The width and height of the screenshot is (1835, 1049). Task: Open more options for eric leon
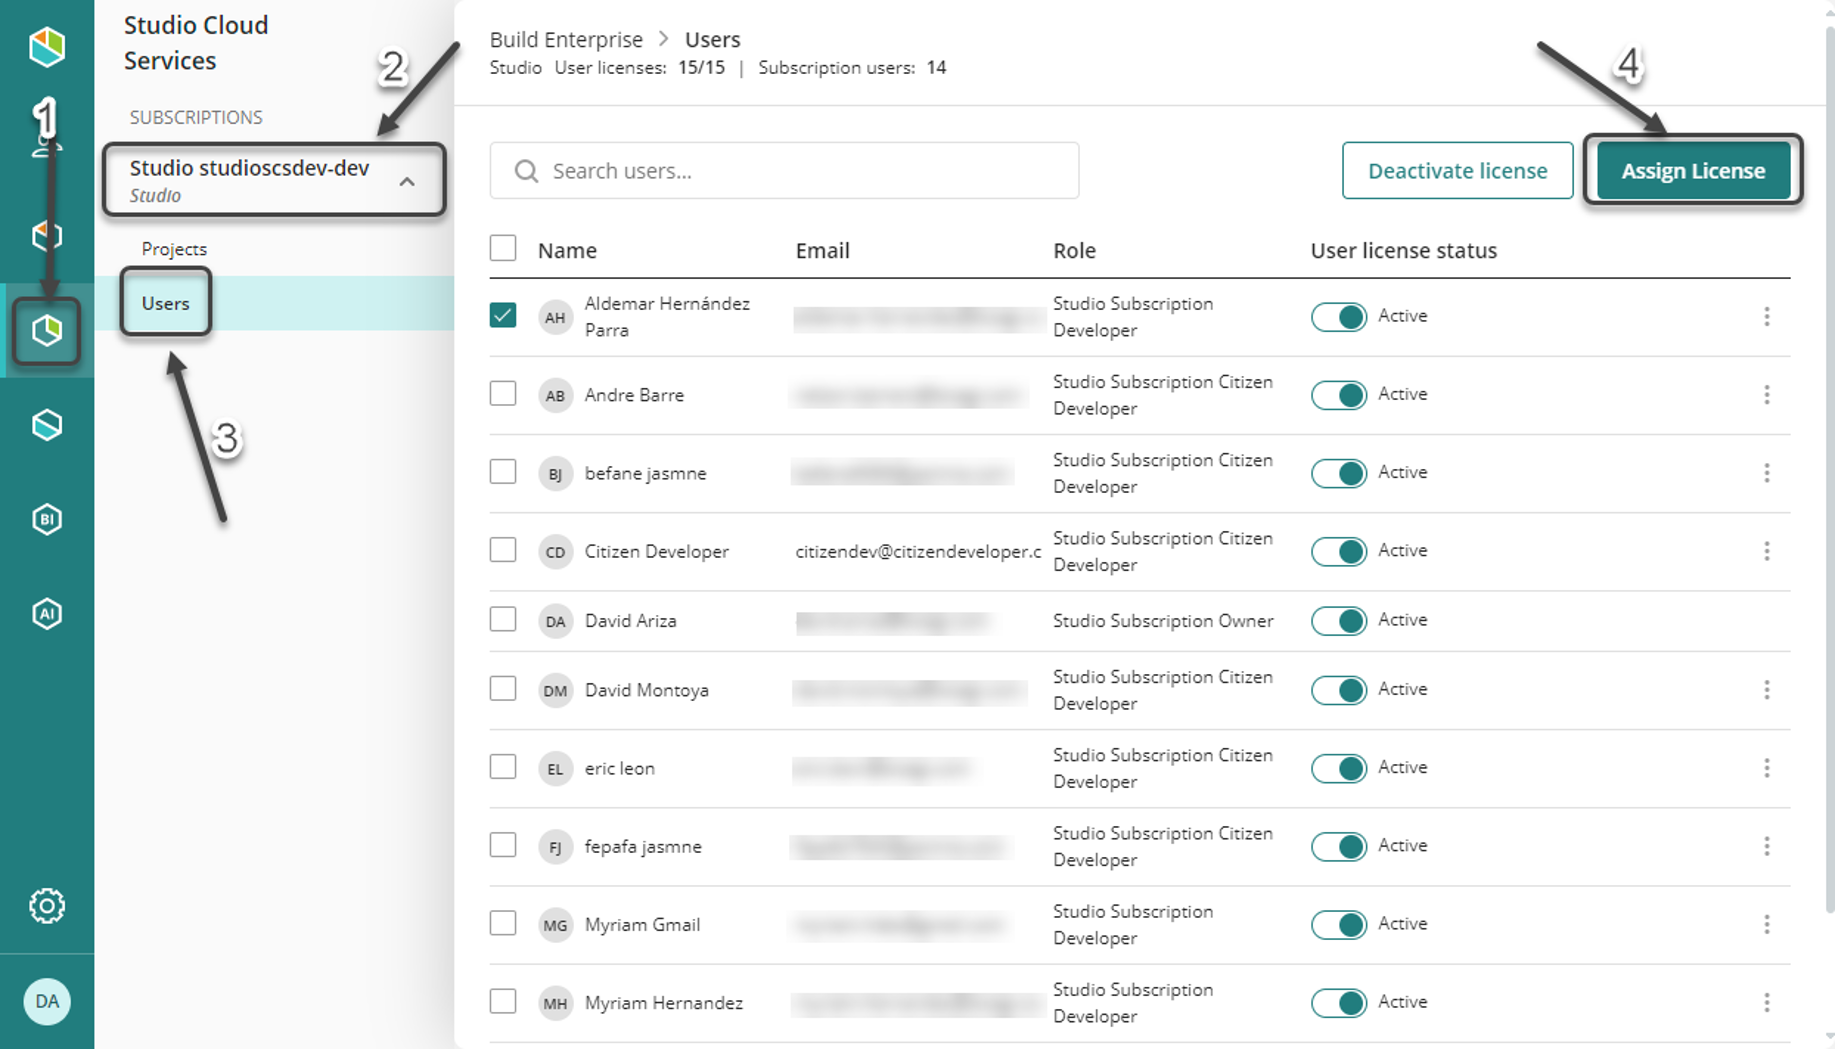click(x=1767, y=767)
